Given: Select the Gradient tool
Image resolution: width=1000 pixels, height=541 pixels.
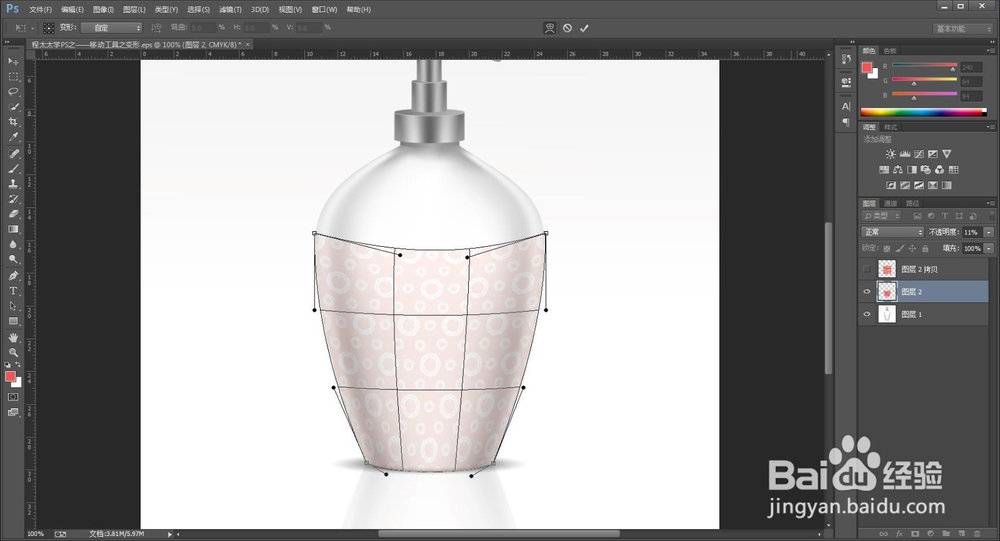Looking at the screenshot, I should point(13,230).
